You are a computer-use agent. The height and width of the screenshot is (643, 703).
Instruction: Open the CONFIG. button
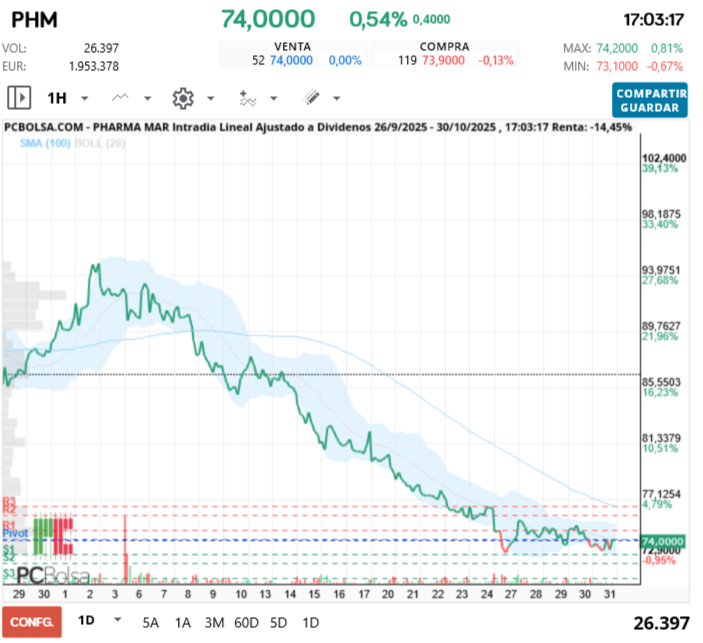(31, 622)
